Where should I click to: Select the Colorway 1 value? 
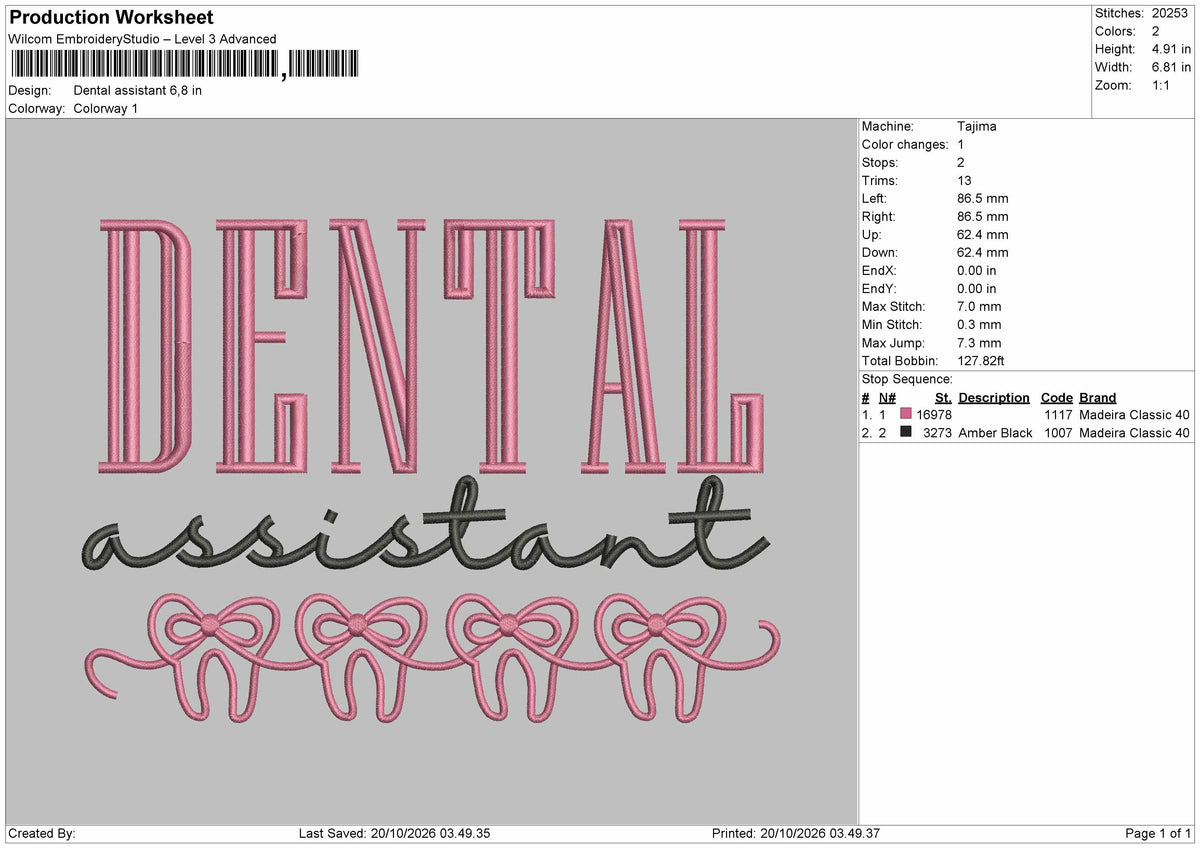pos(106,108)
